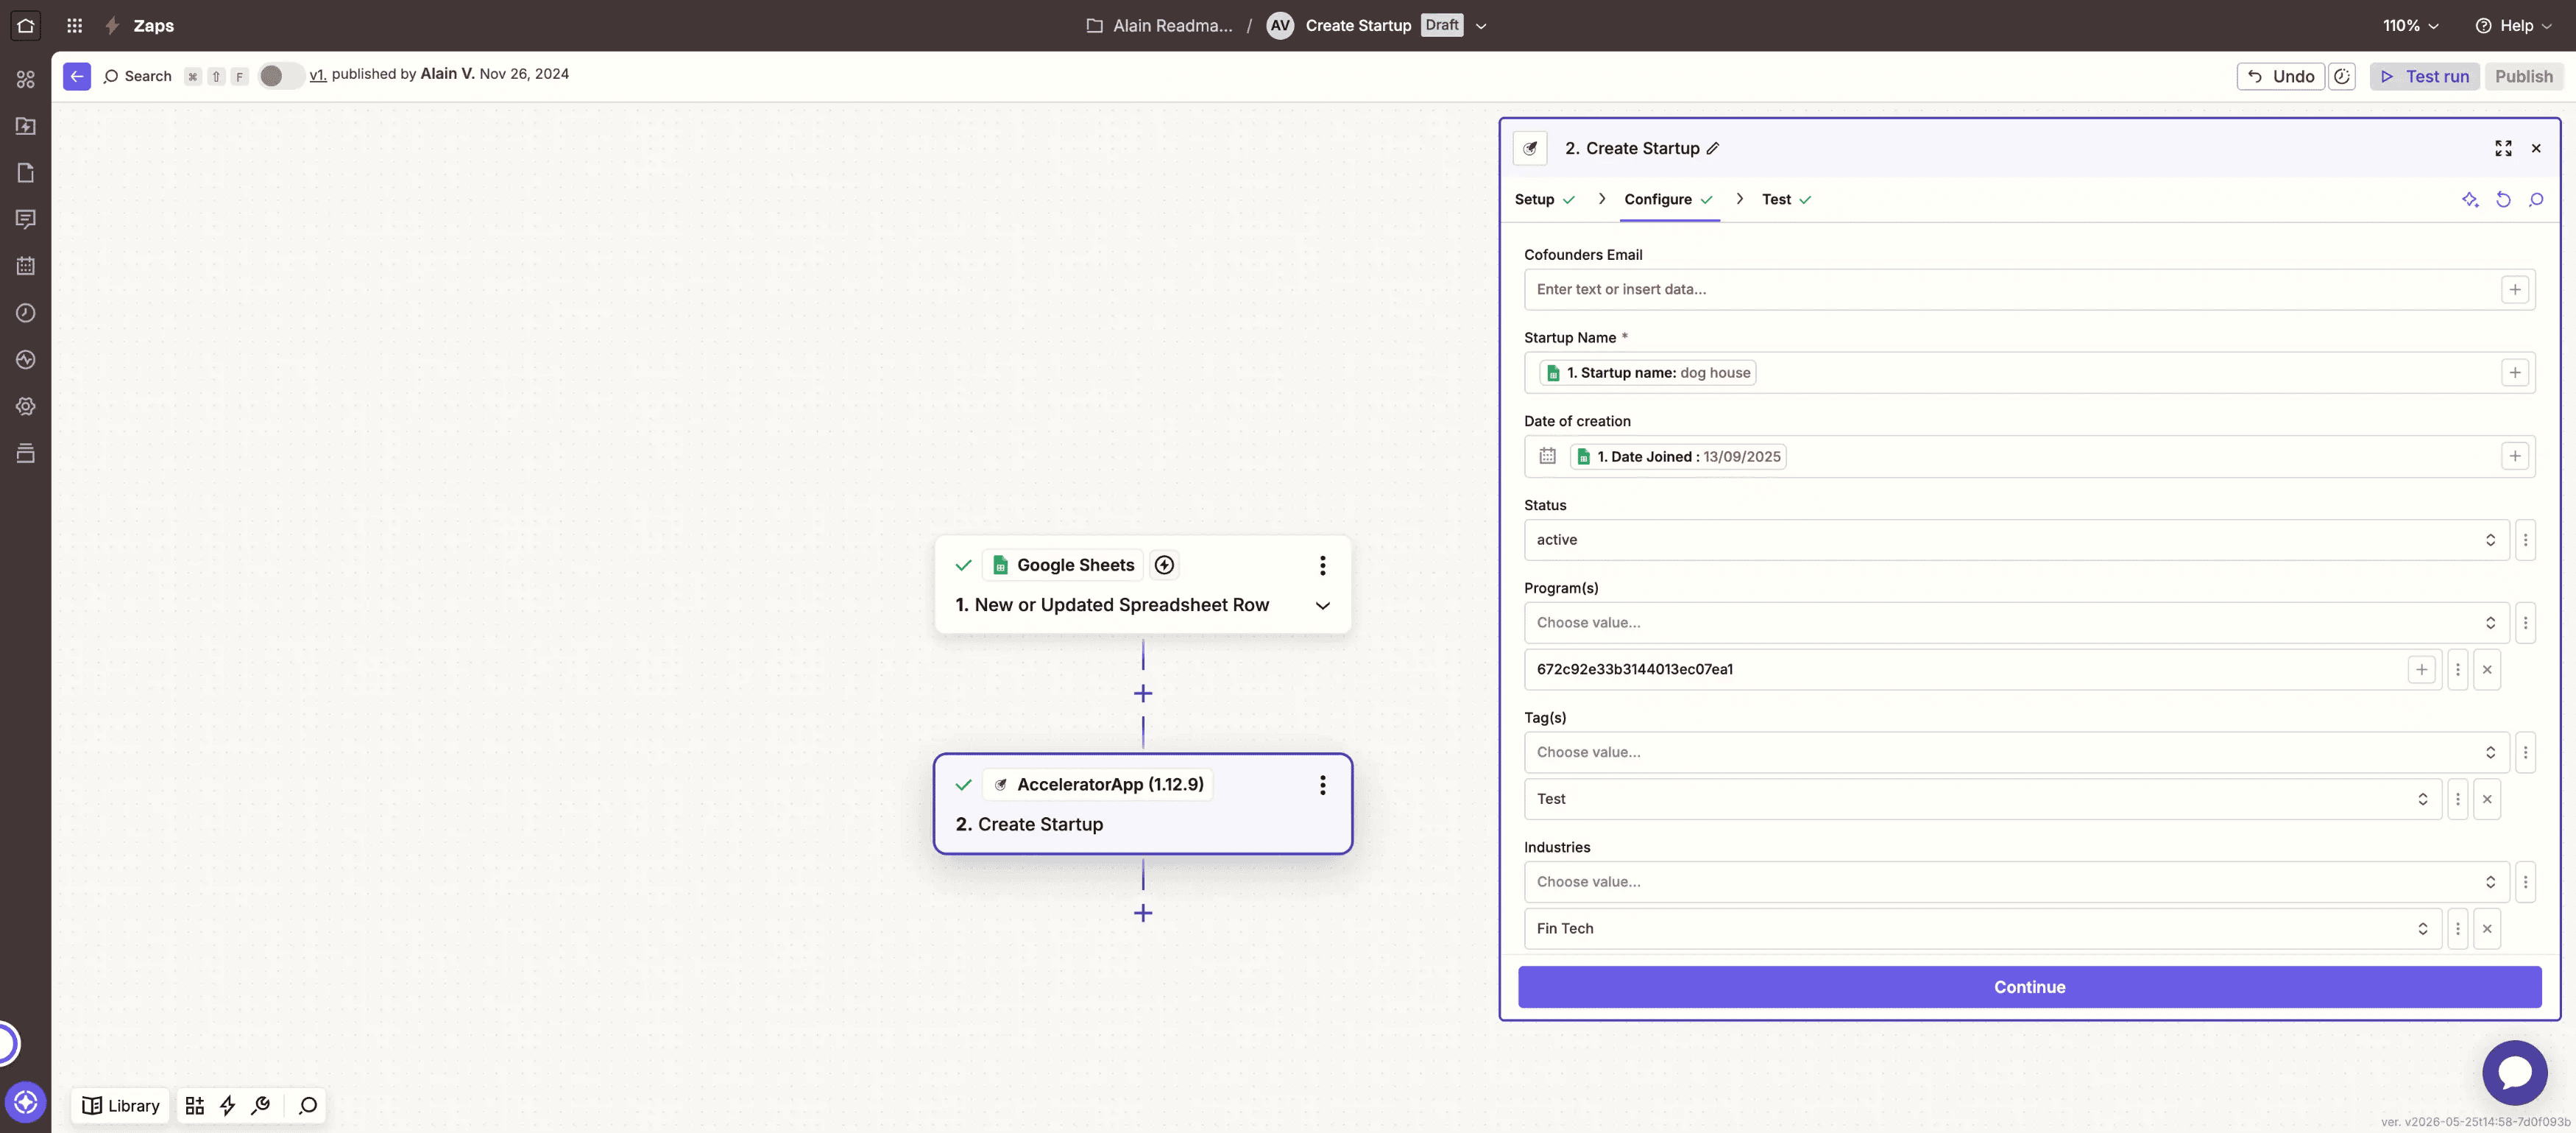This screenshot has height=1133, width=2576.
Task: Refresh fields in the step panel
Action: coord(2503,199)
